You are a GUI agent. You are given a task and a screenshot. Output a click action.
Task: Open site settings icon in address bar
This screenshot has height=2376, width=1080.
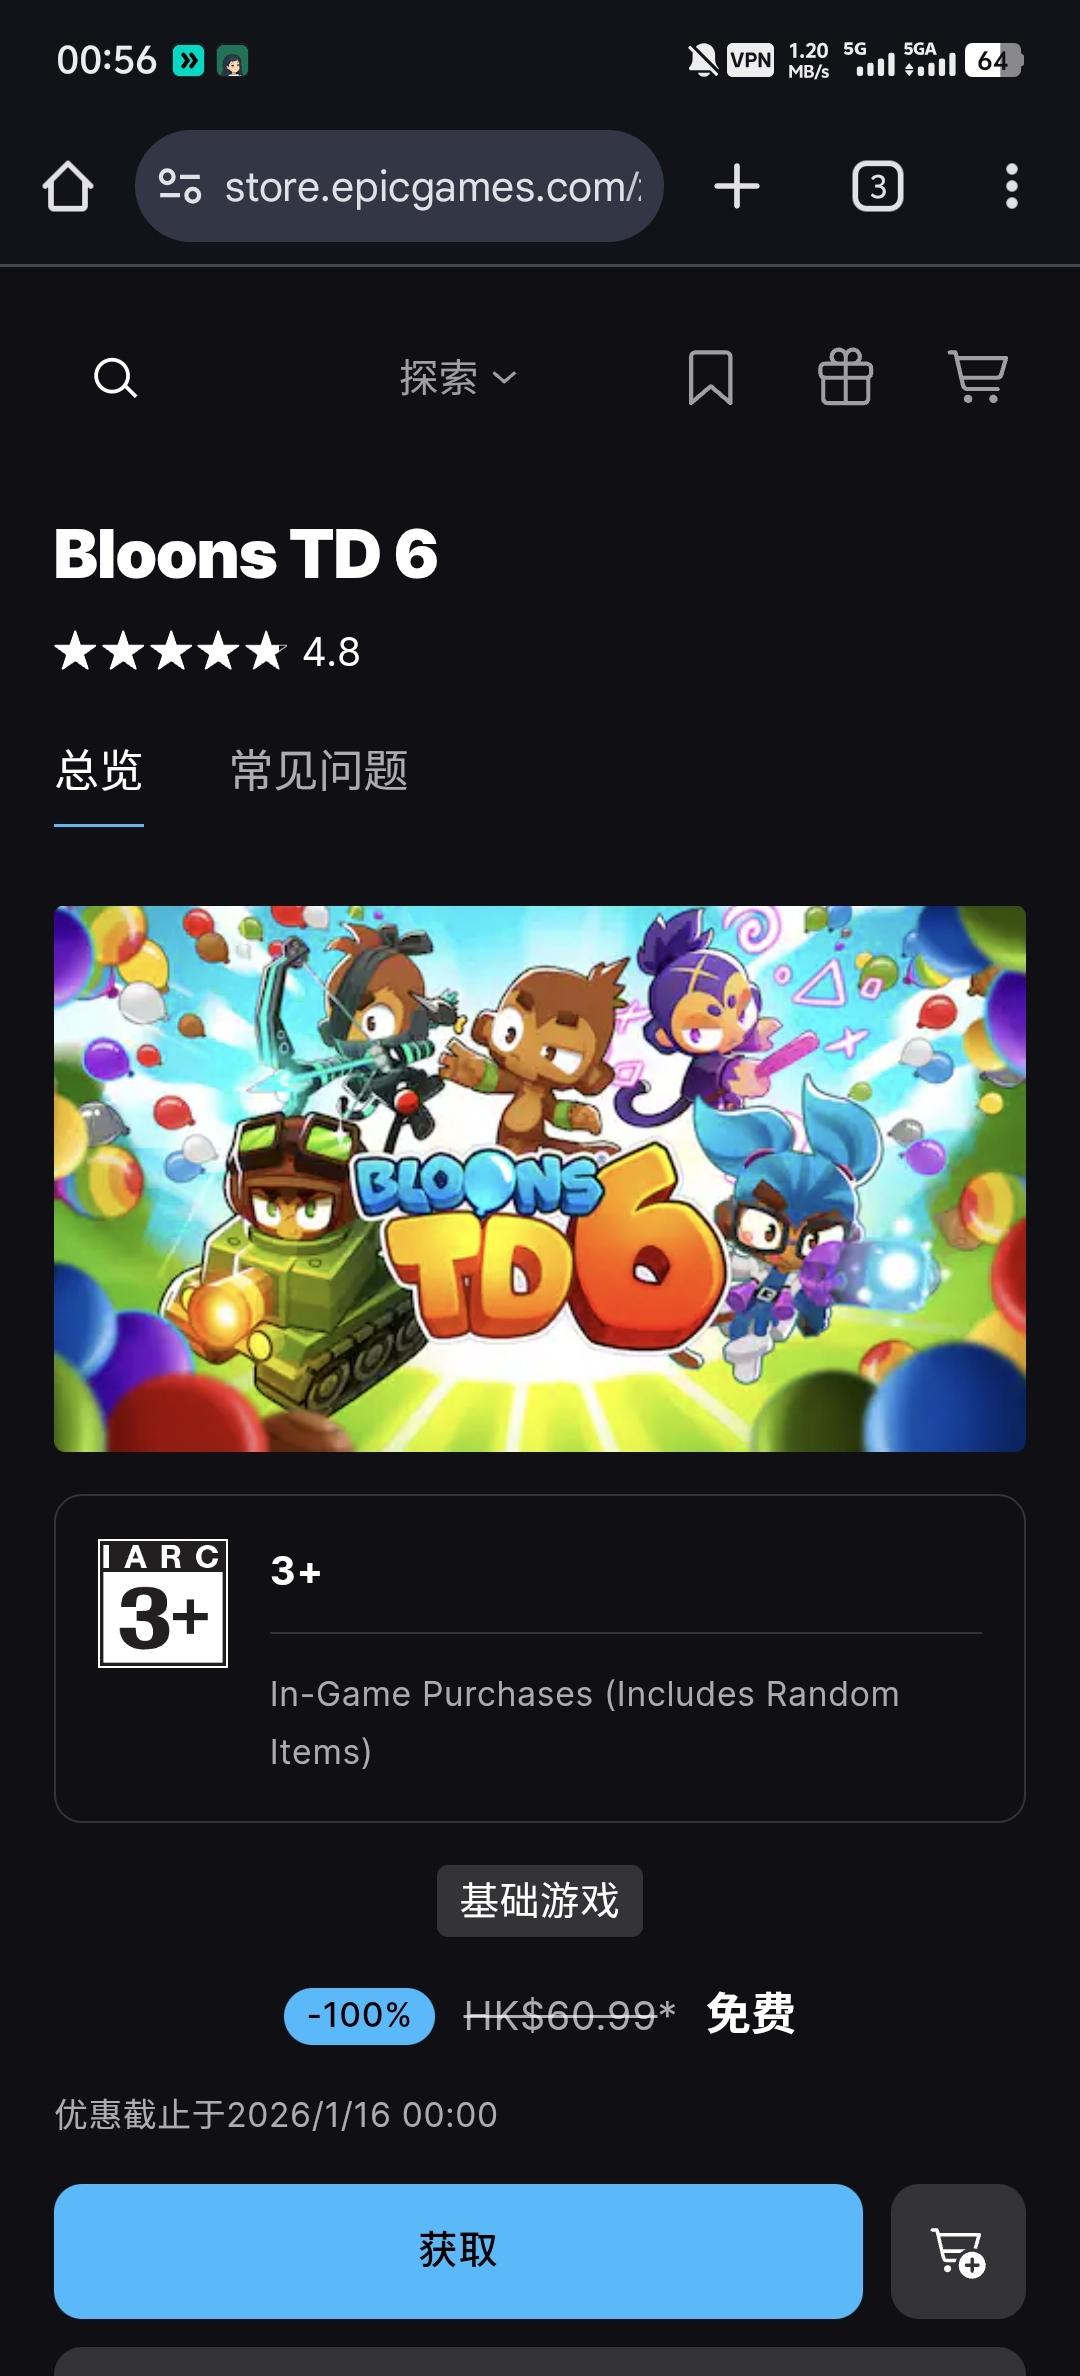point(180,187)
